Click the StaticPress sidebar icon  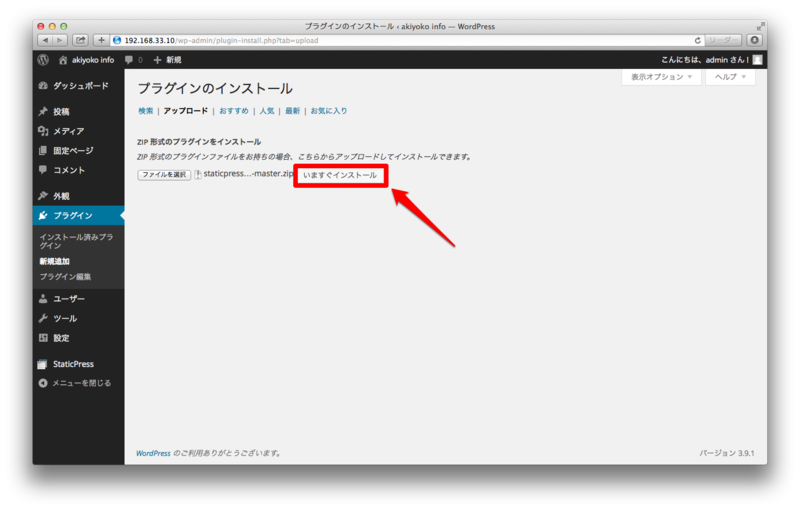point(42,364)
